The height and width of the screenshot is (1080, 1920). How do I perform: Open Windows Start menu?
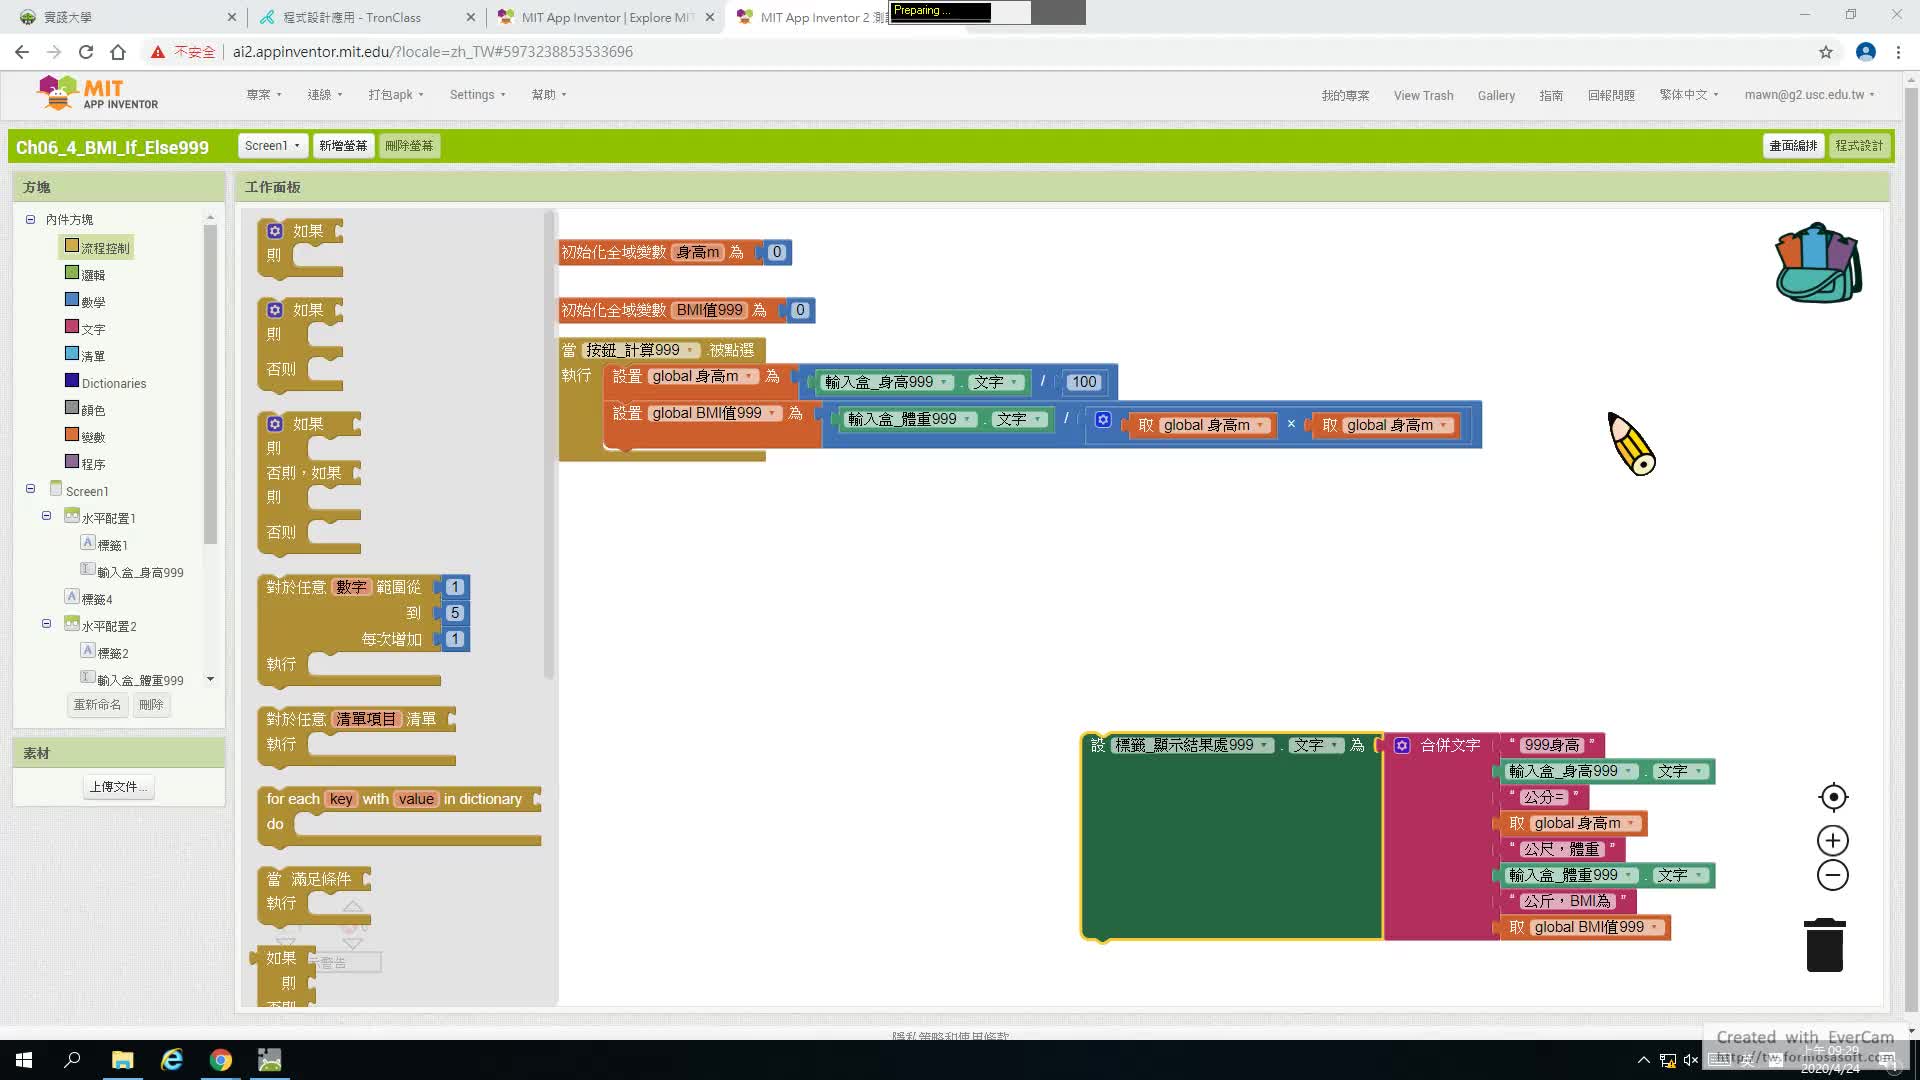coord(24,1060)
